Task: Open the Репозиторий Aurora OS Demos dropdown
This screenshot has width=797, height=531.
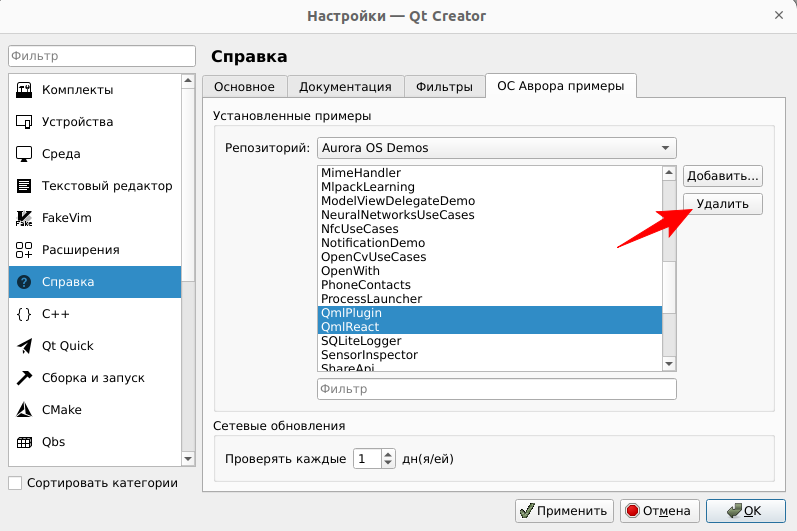Action: click(497, 148)
